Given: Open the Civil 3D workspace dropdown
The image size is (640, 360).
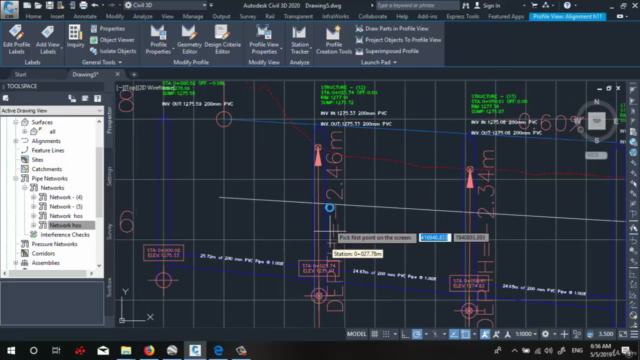Looking at the screenshot, I should coord(165,5).
